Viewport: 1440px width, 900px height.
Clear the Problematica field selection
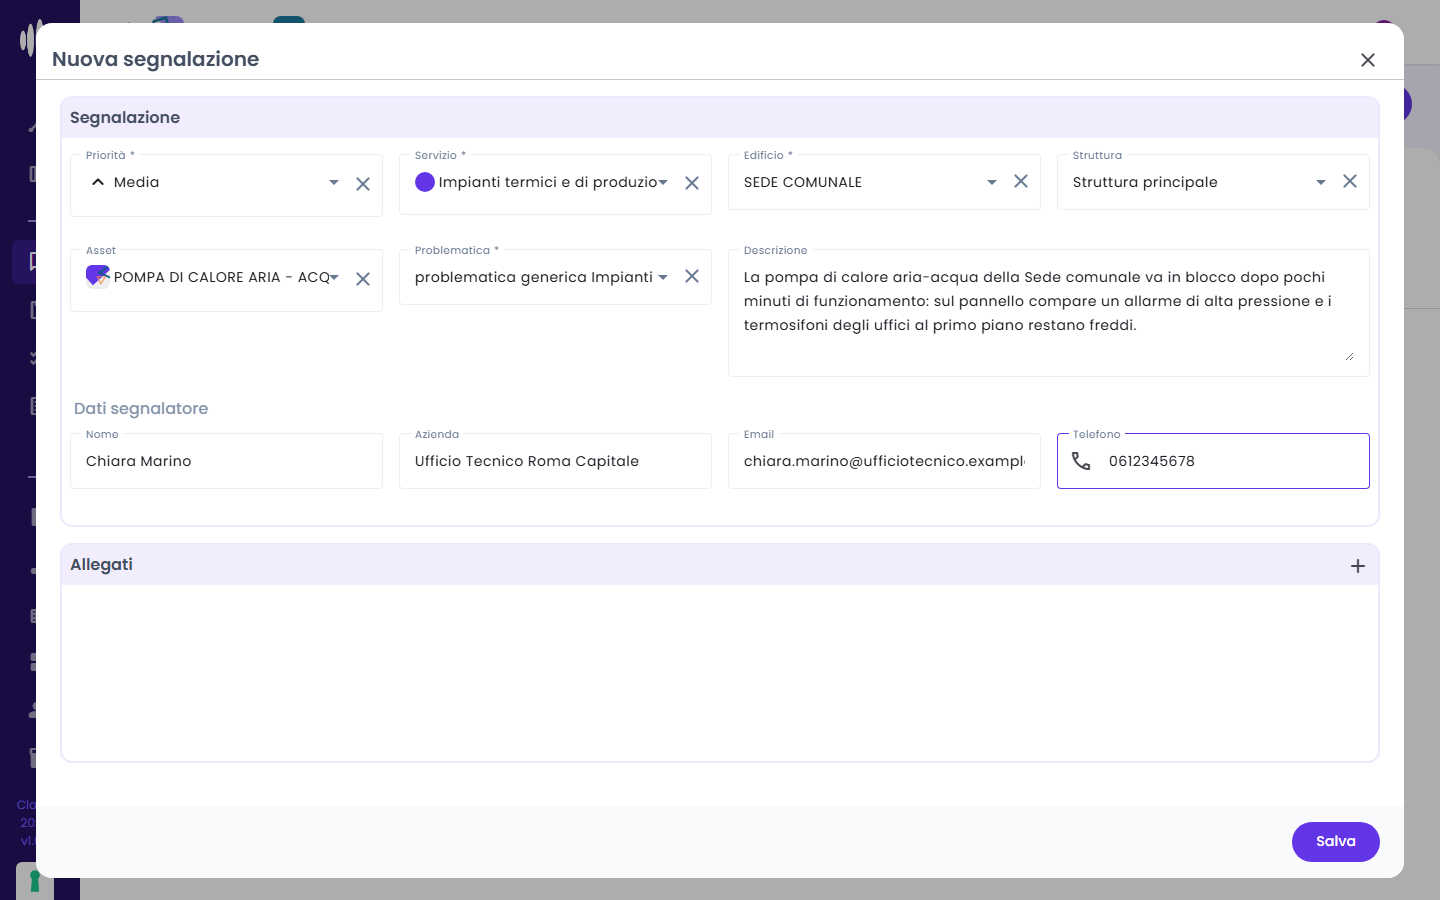point(692,276)
